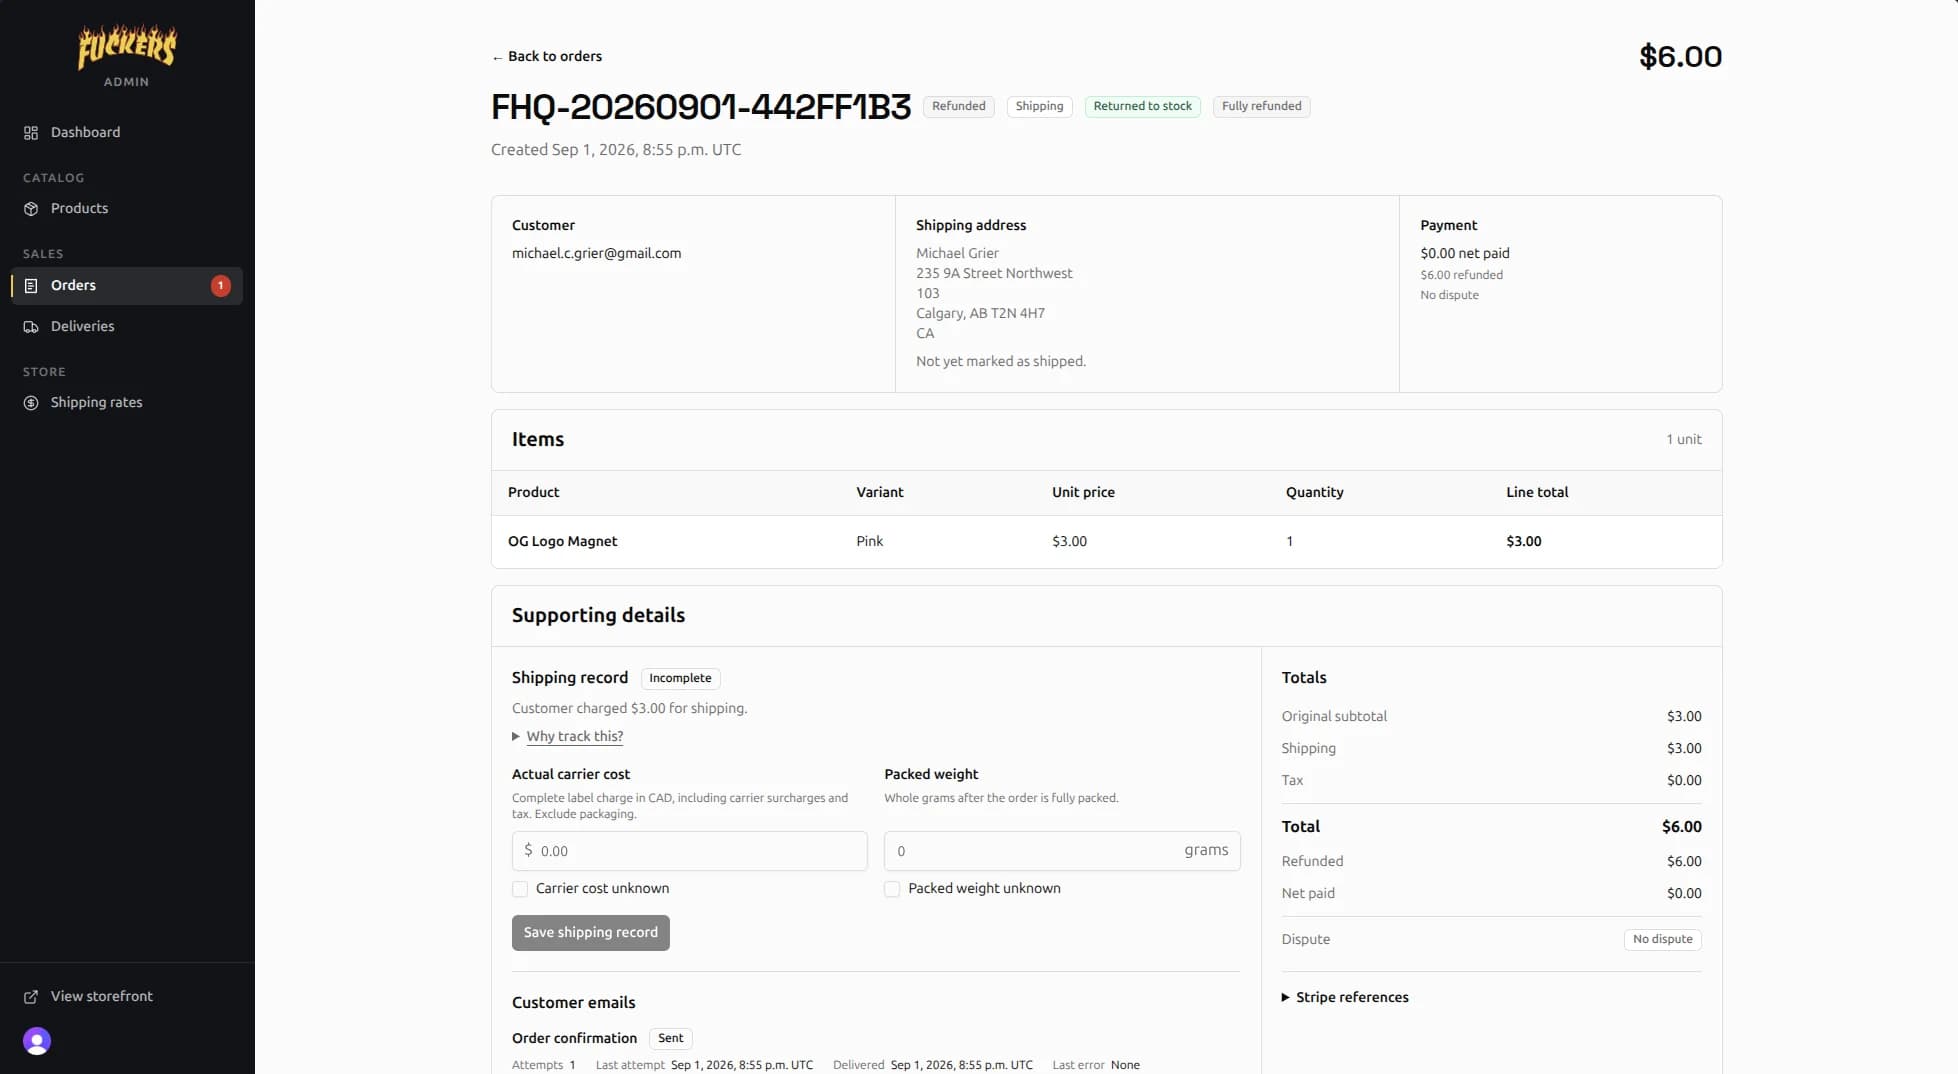Screen dimensions: 1958x1074
Task: Click the $6.00 refunded payment text
Action: (x=1461, y=275)
